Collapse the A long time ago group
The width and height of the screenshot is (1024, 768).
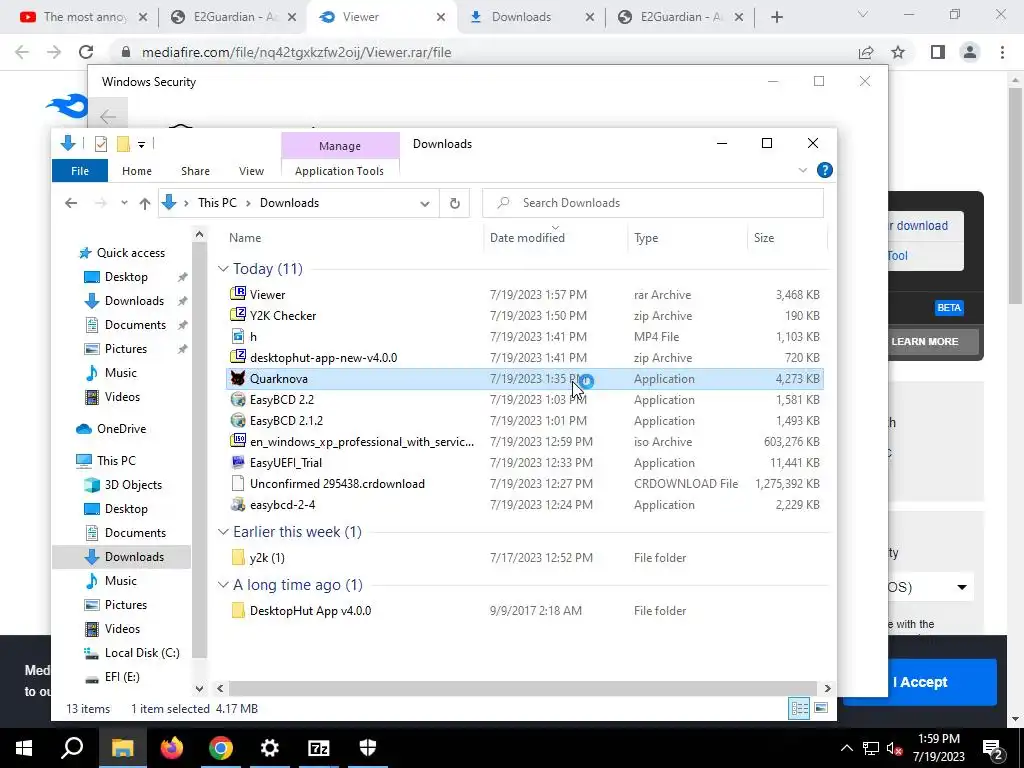(223, 585)
